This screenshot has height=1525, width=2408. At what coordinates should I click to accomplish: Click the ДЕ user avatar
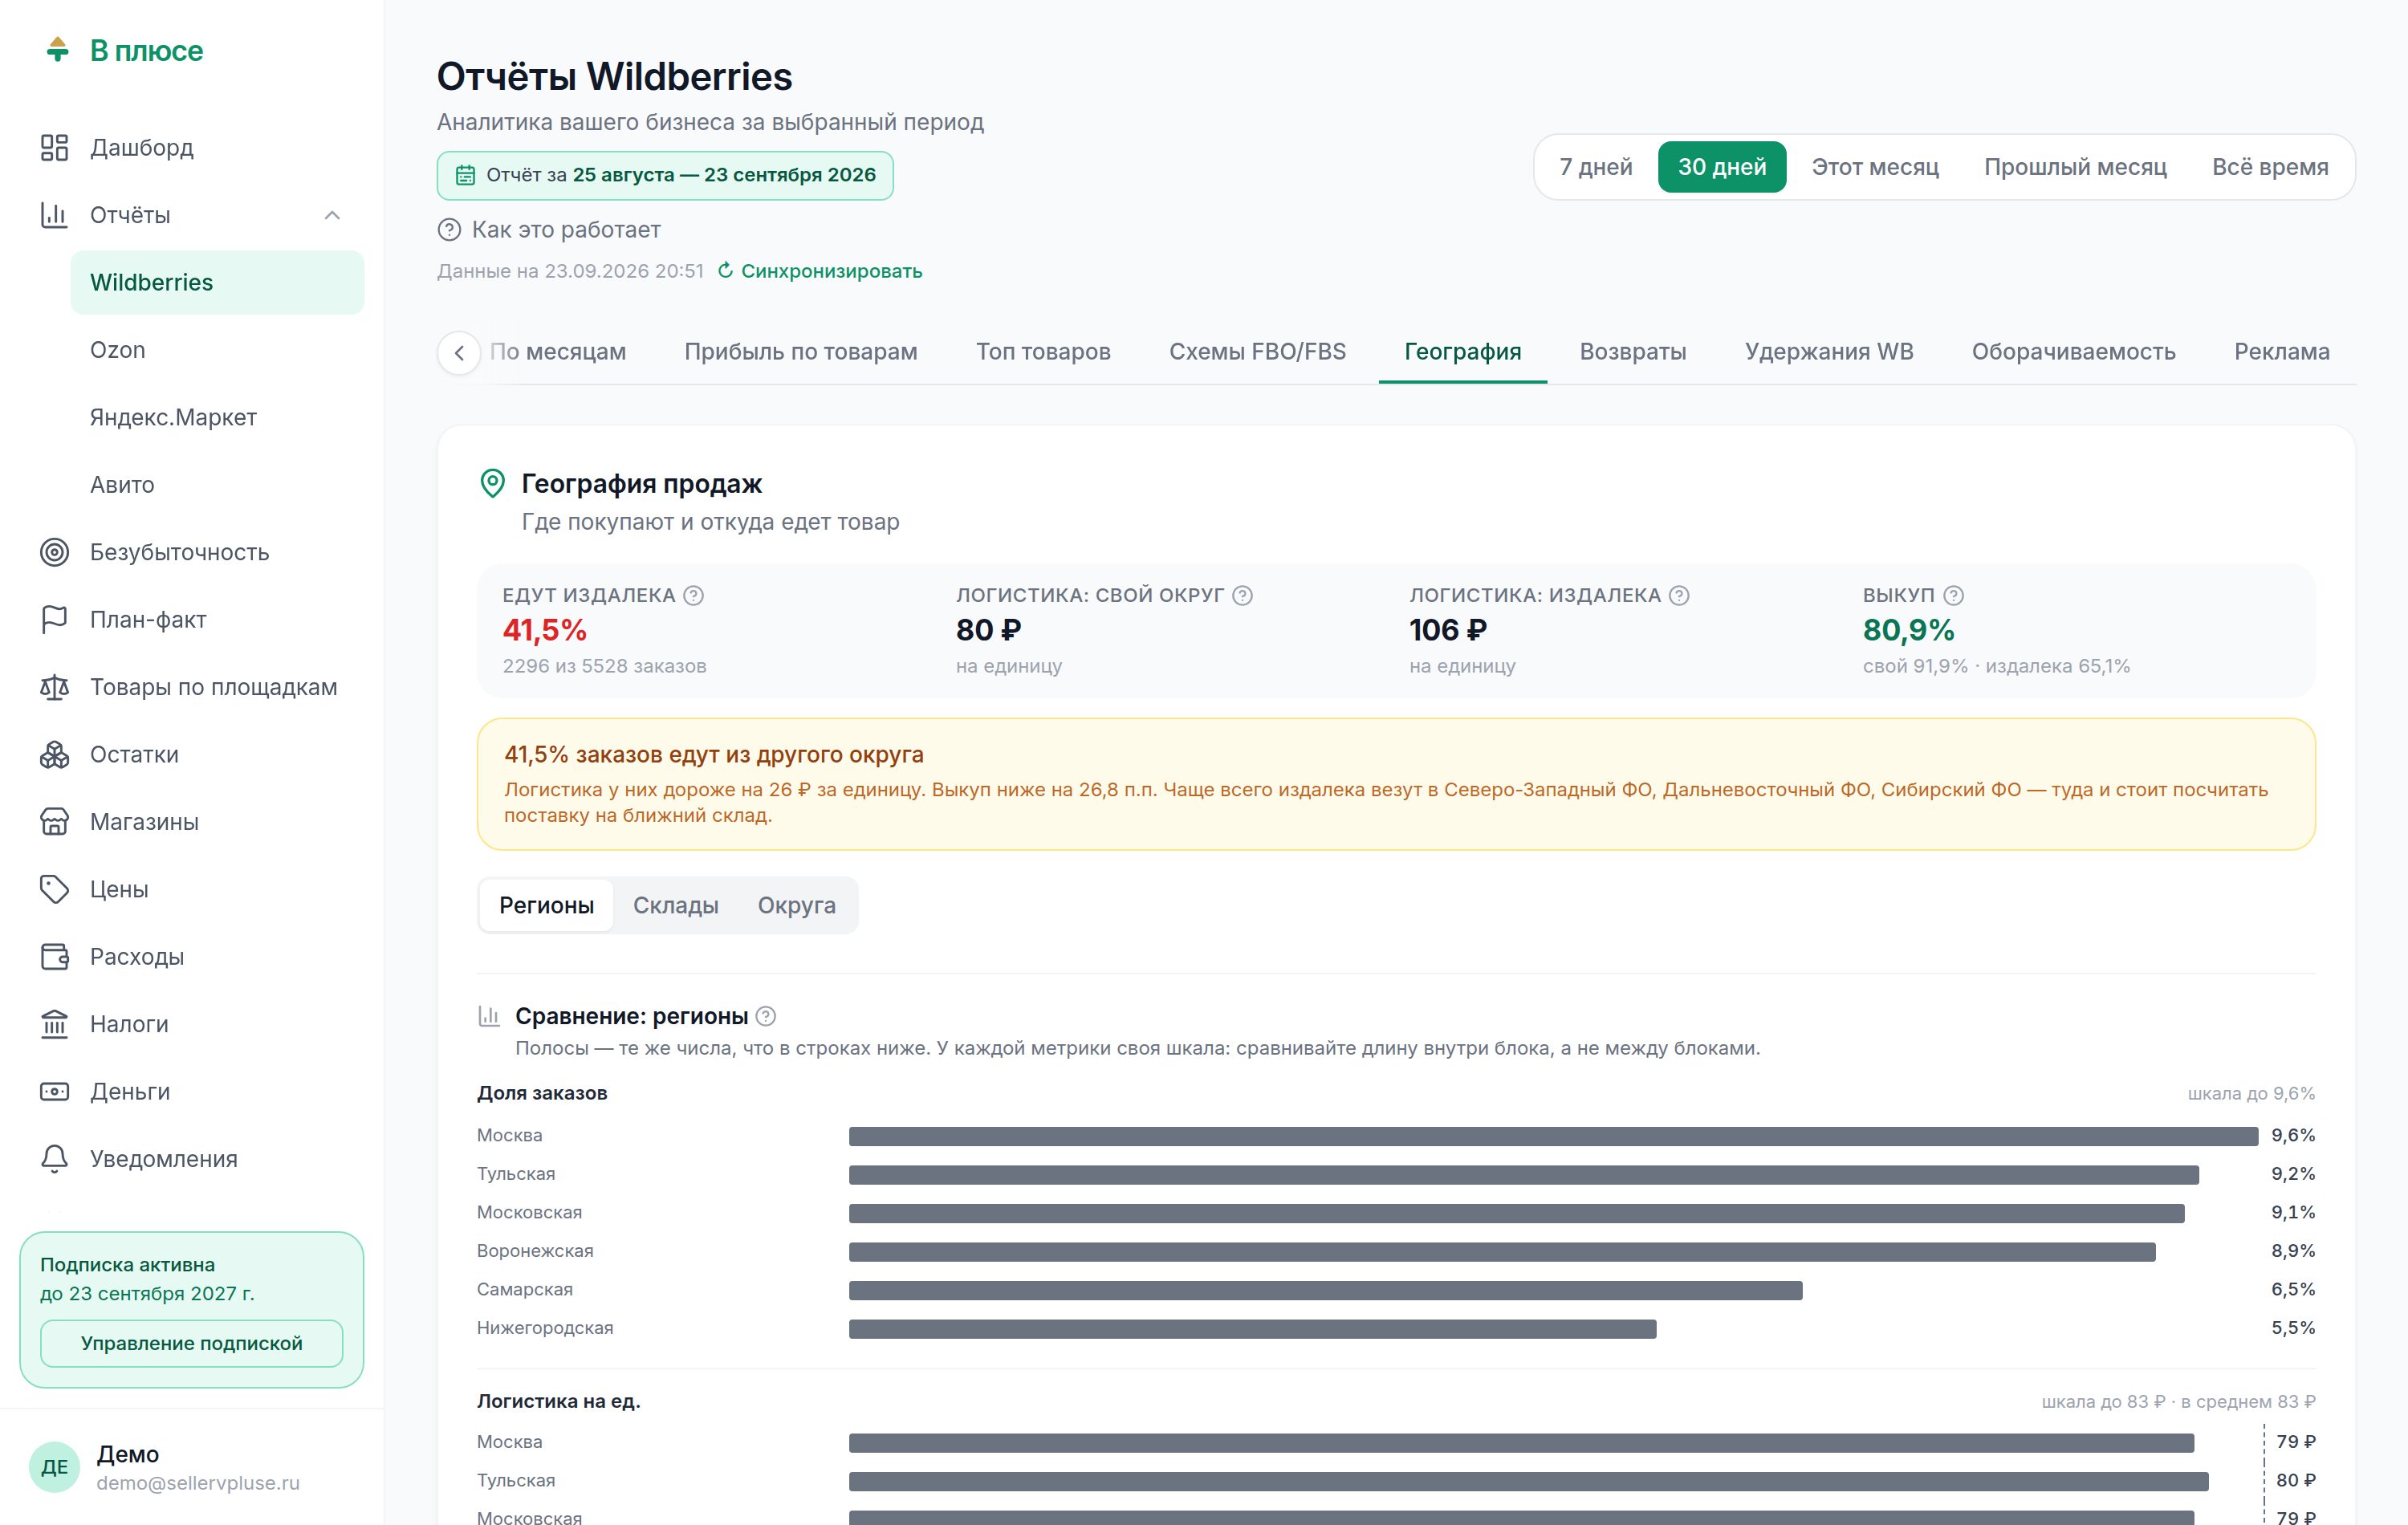pyautogui.click(x=54, y=1467)
